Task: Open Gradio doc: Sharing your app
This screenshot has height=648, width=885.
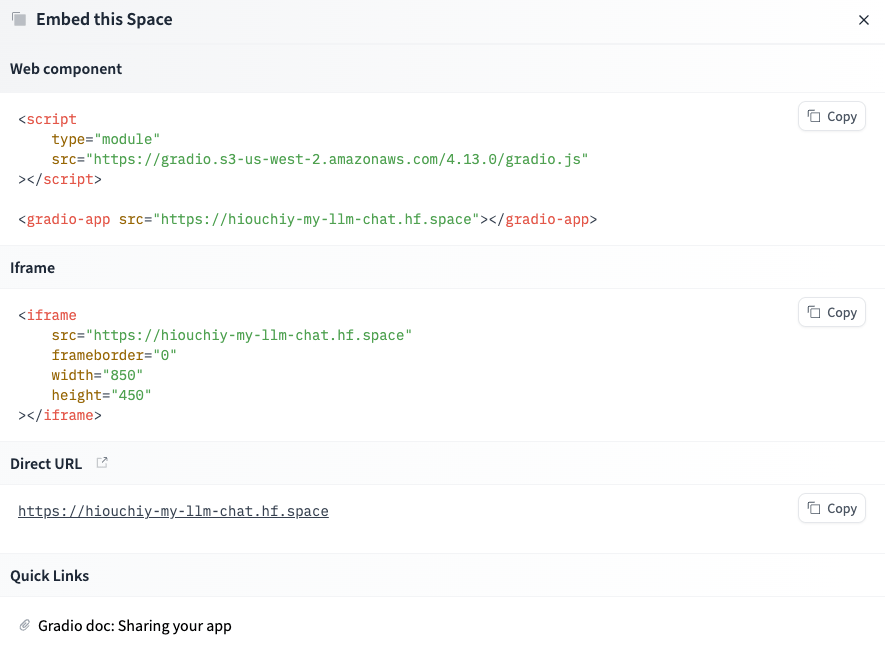Action: click(135, 625)
